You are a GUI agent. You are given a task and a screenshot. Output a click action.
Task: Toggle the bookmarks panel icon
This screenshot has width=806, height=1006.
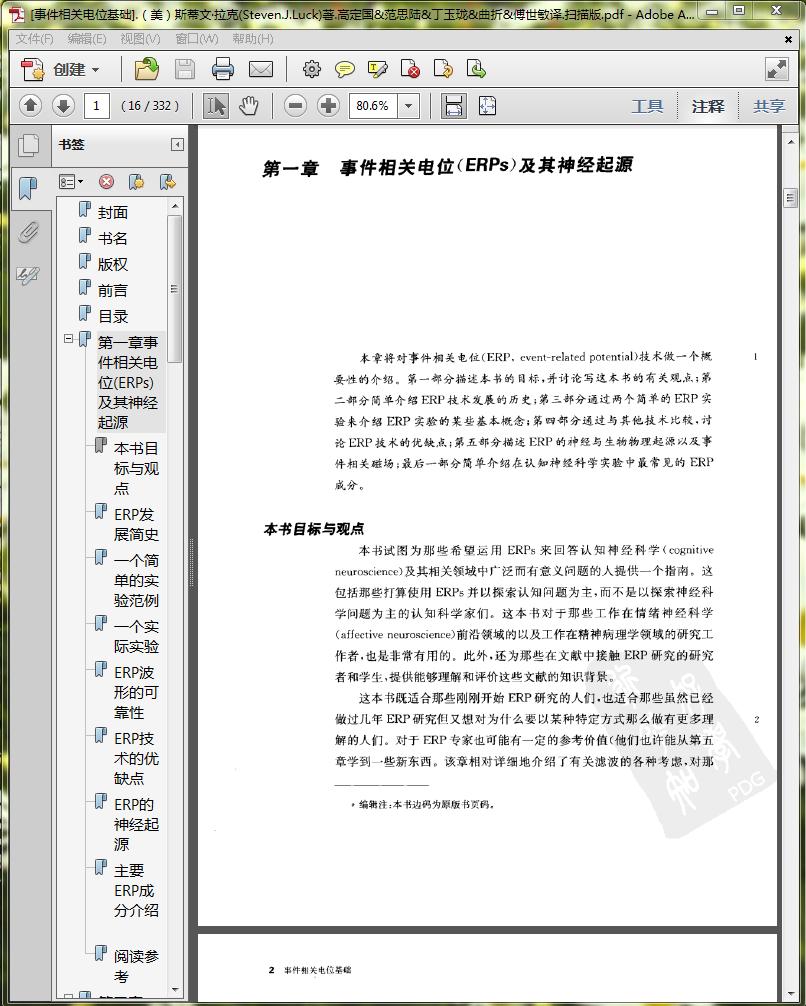click(28, 188)
